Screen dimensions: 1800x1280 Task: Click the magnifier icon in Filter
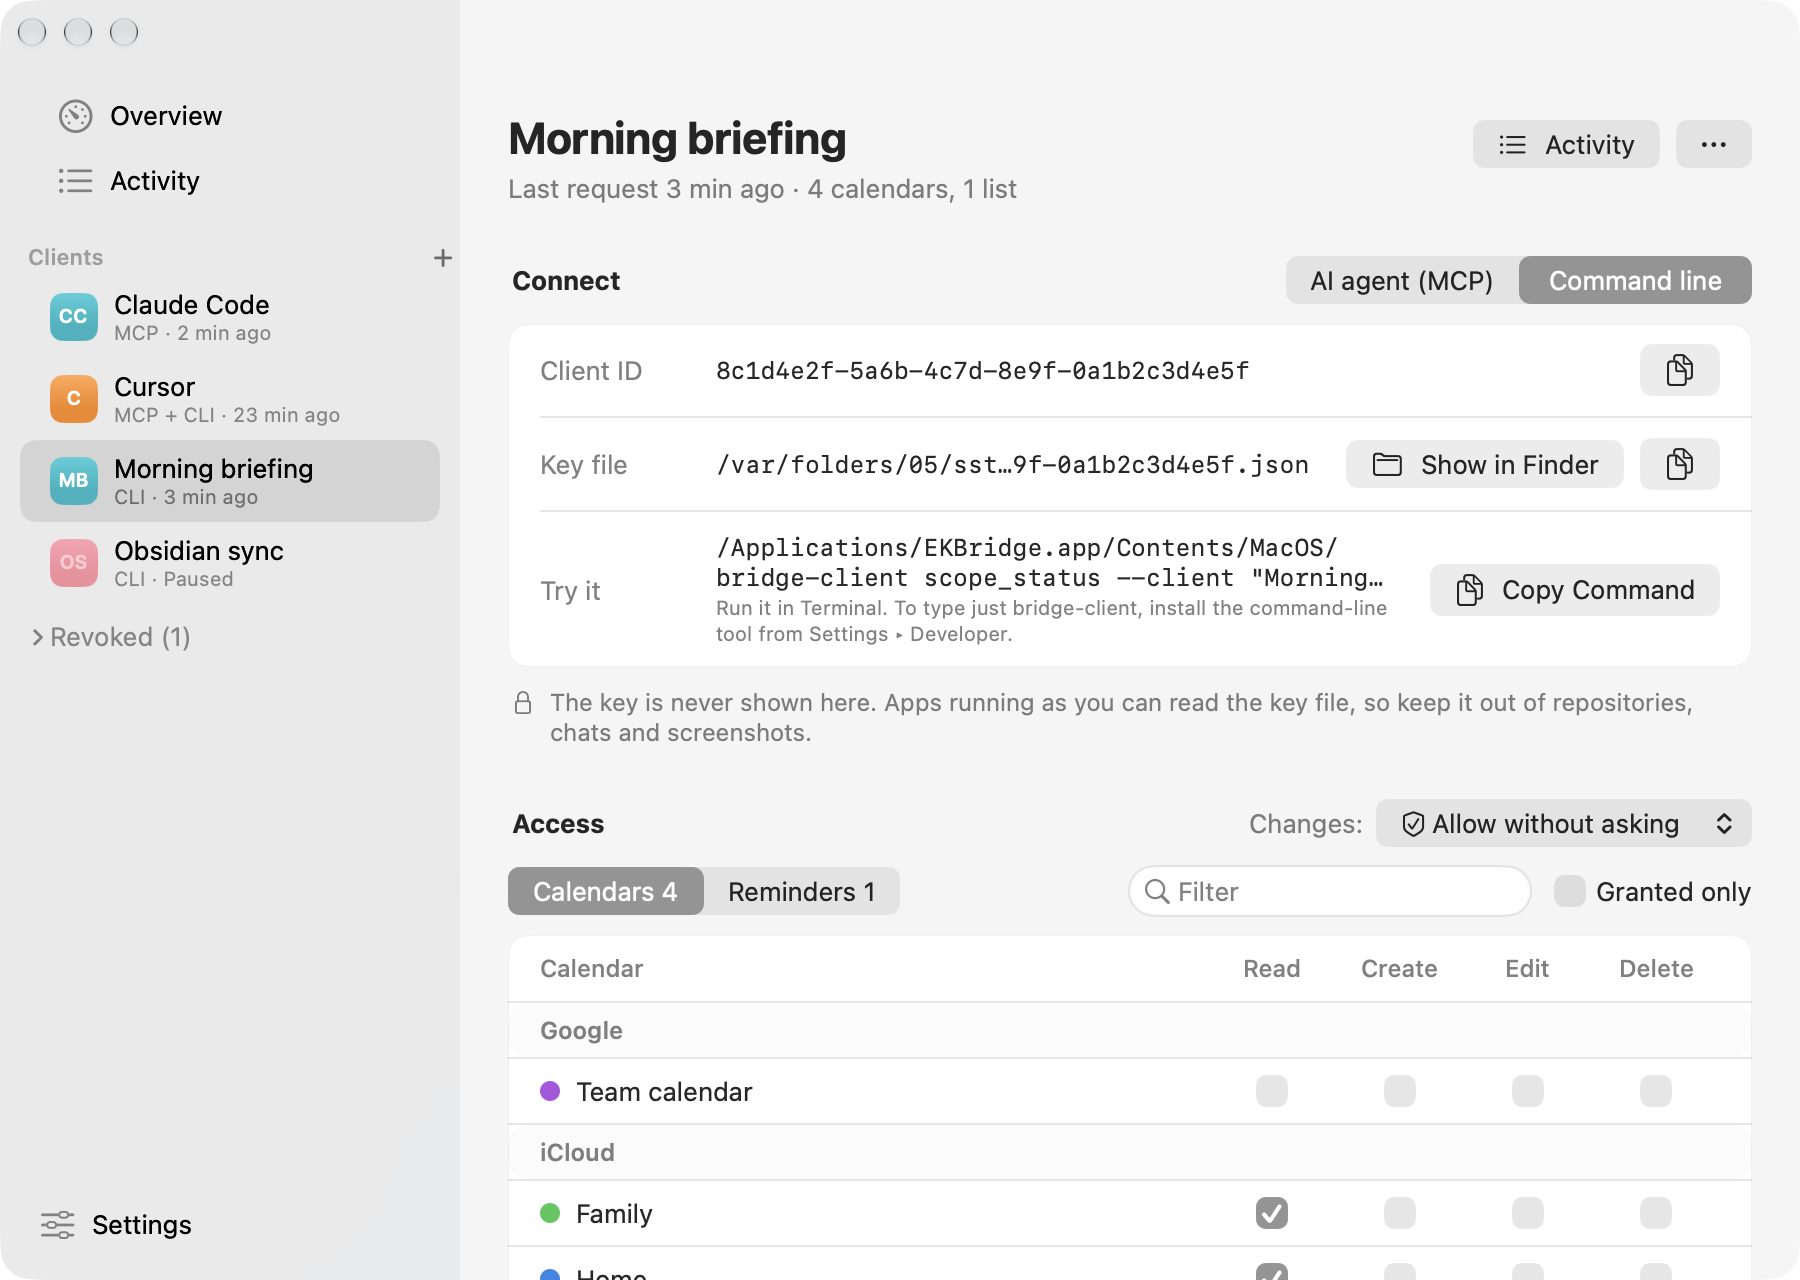click(x=1157, y=892)
